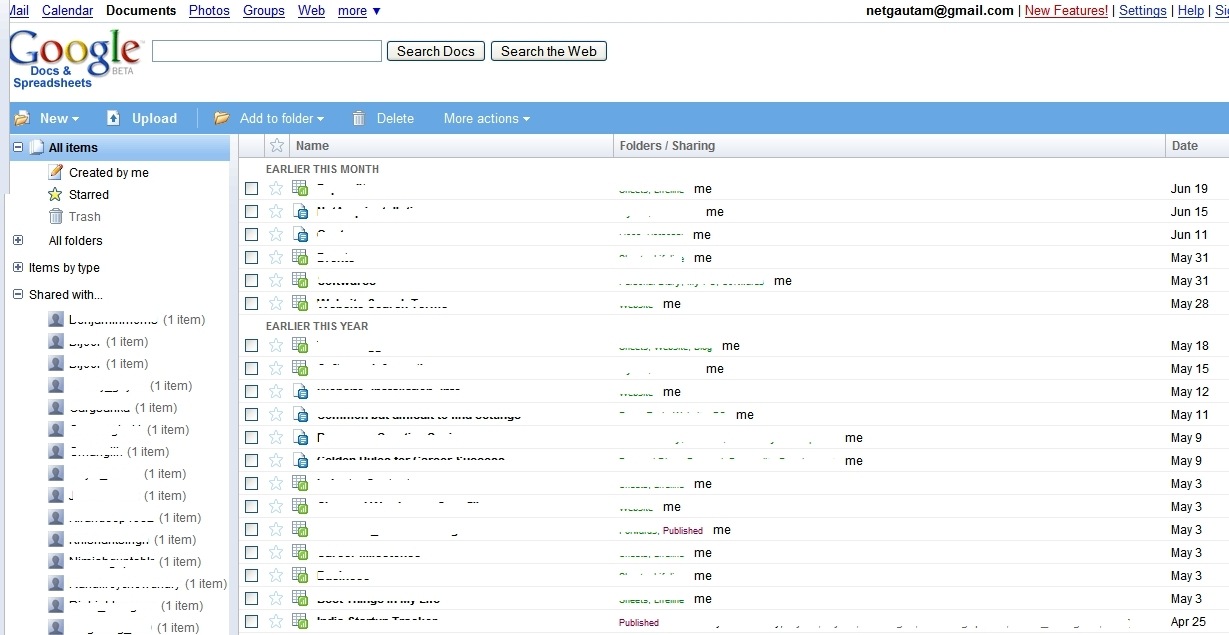Viewport: 1229px width, 635px height.
Task: Collapse the Shared with... section
Action: tap(17, 294)
